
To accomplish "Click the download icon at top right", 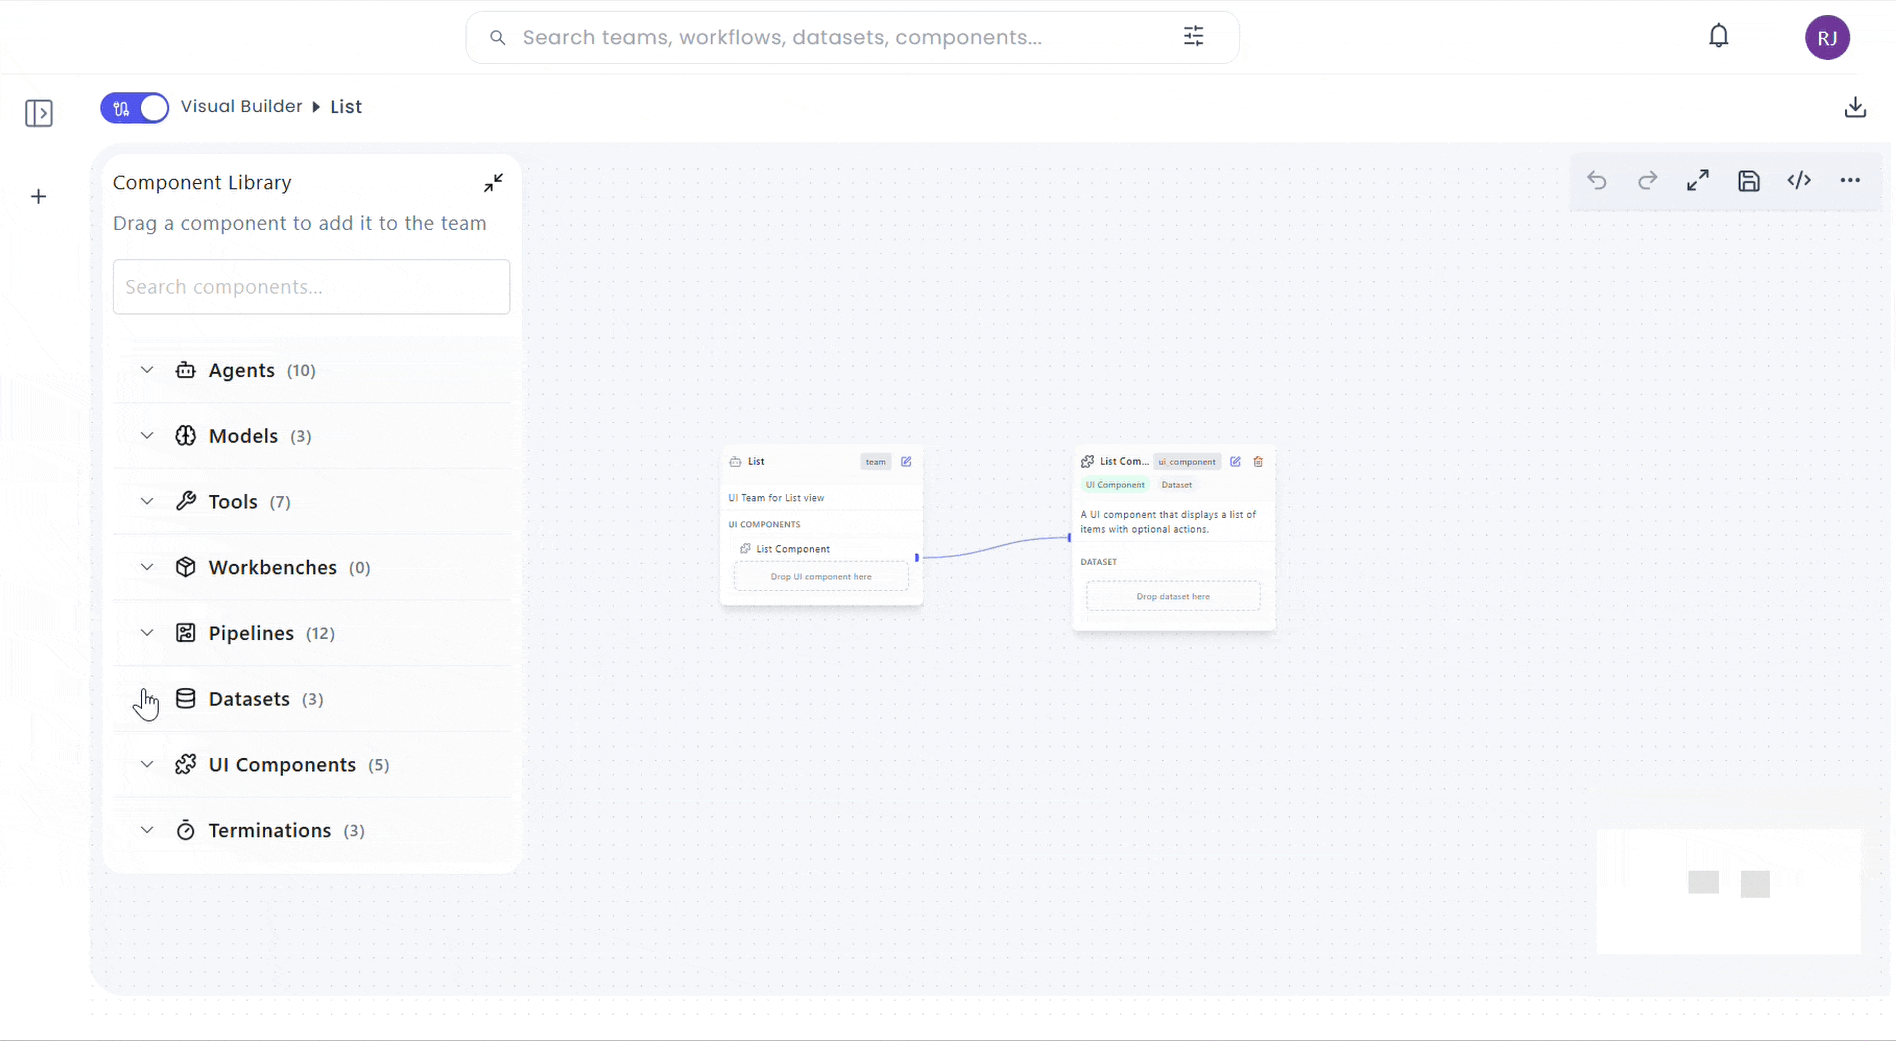I will (x=1855, y=107).
